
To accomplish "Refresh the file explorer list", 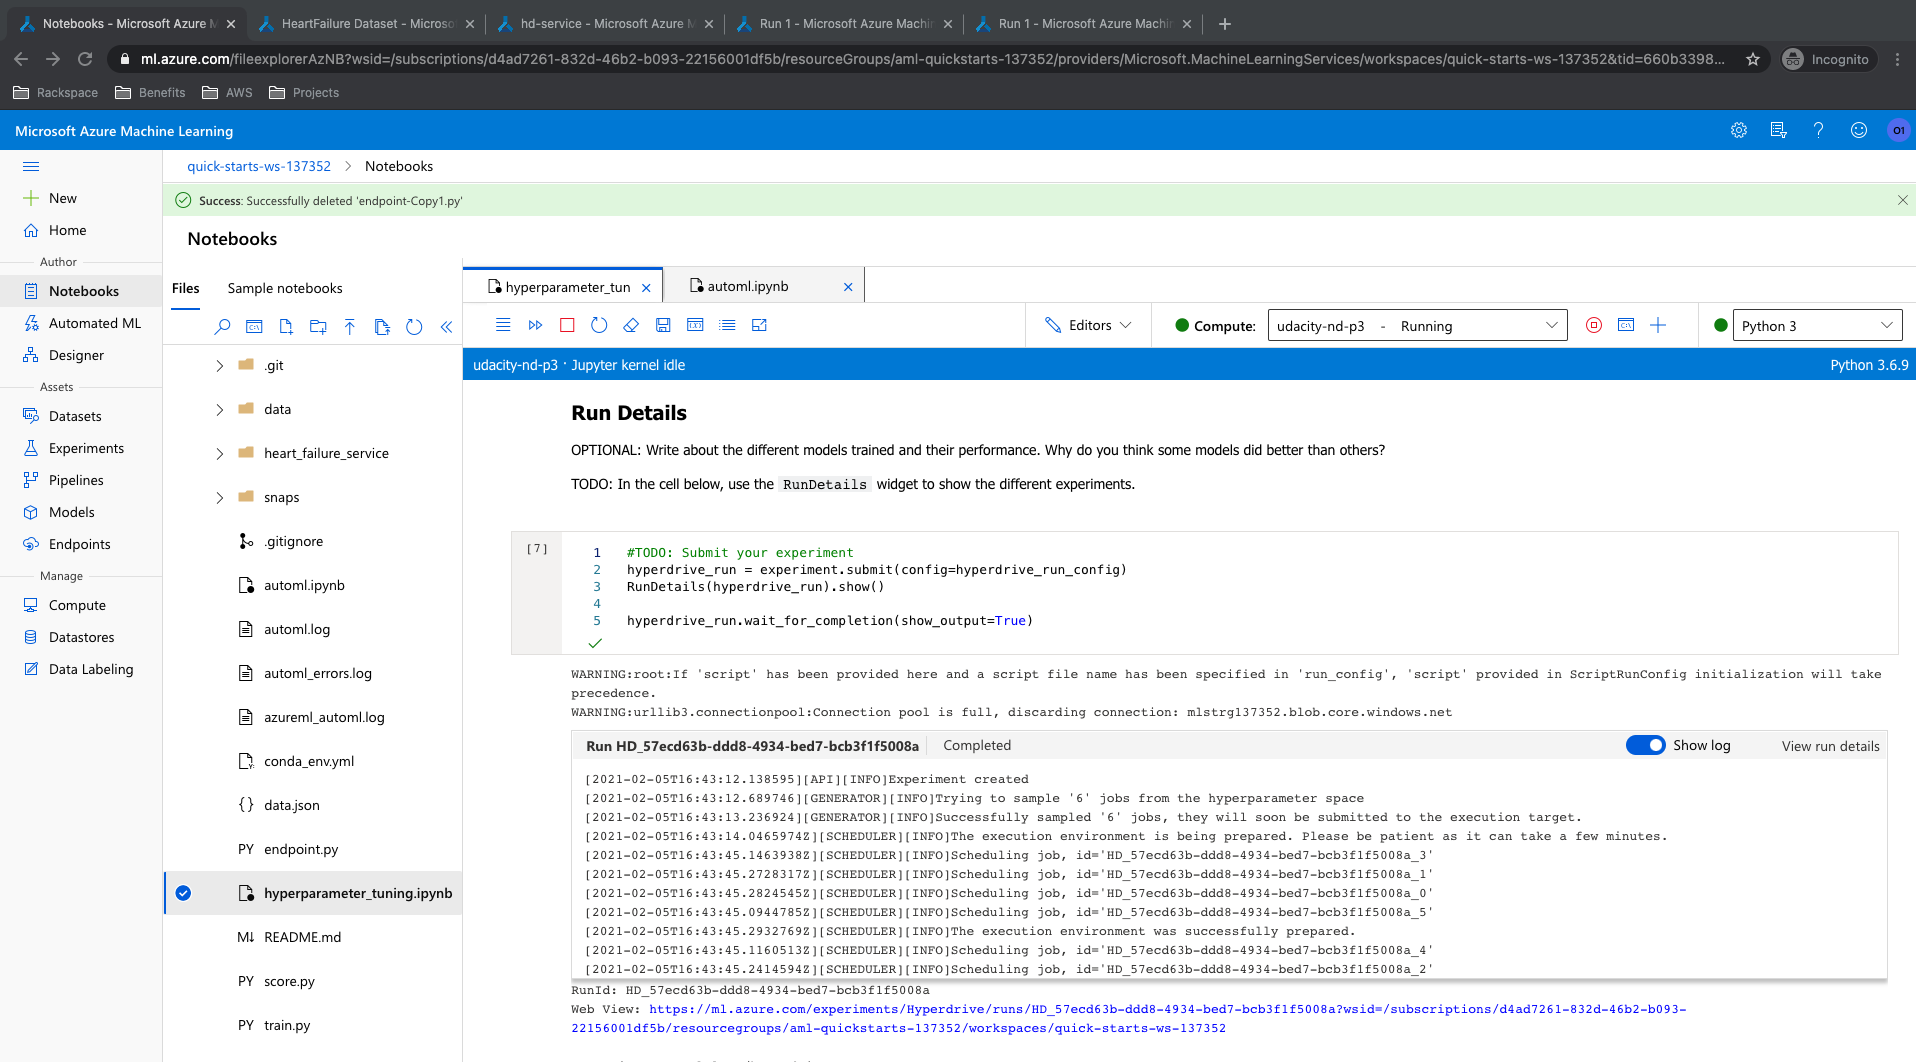I will (414, 326).
